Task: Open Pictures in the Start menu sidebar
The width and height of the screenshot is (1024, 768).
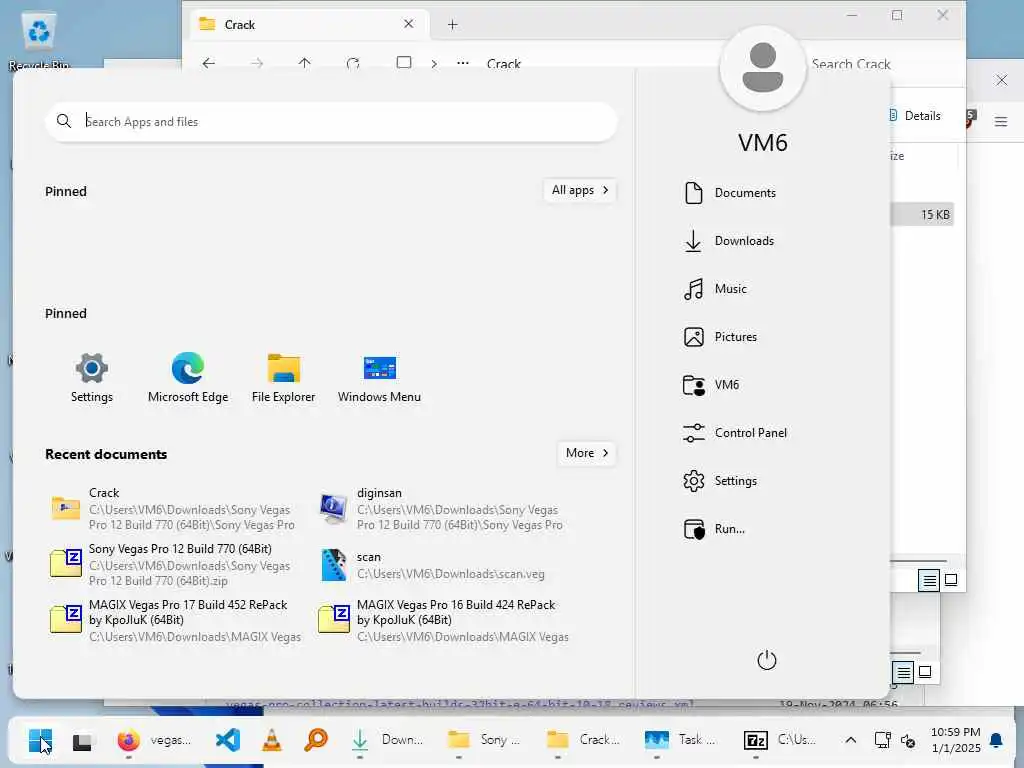Action: [720, 337]
